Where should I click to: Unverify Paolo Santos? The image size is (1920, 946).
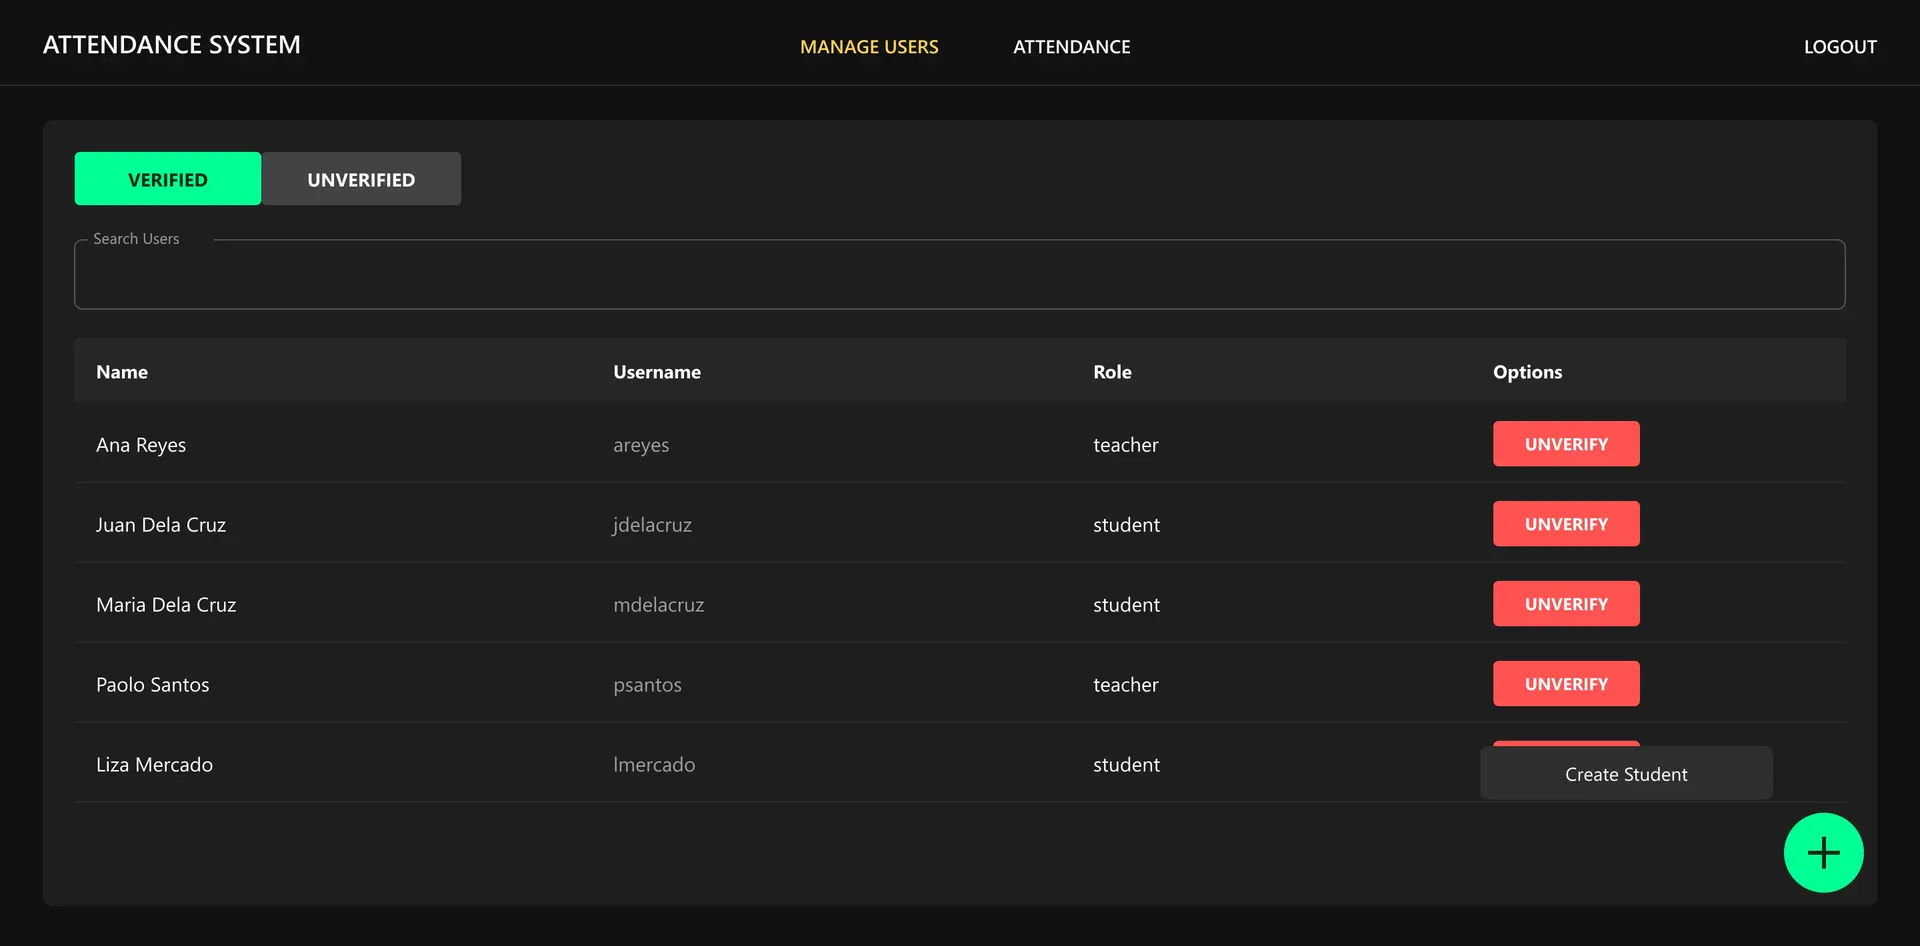(x=1566, y=684)
